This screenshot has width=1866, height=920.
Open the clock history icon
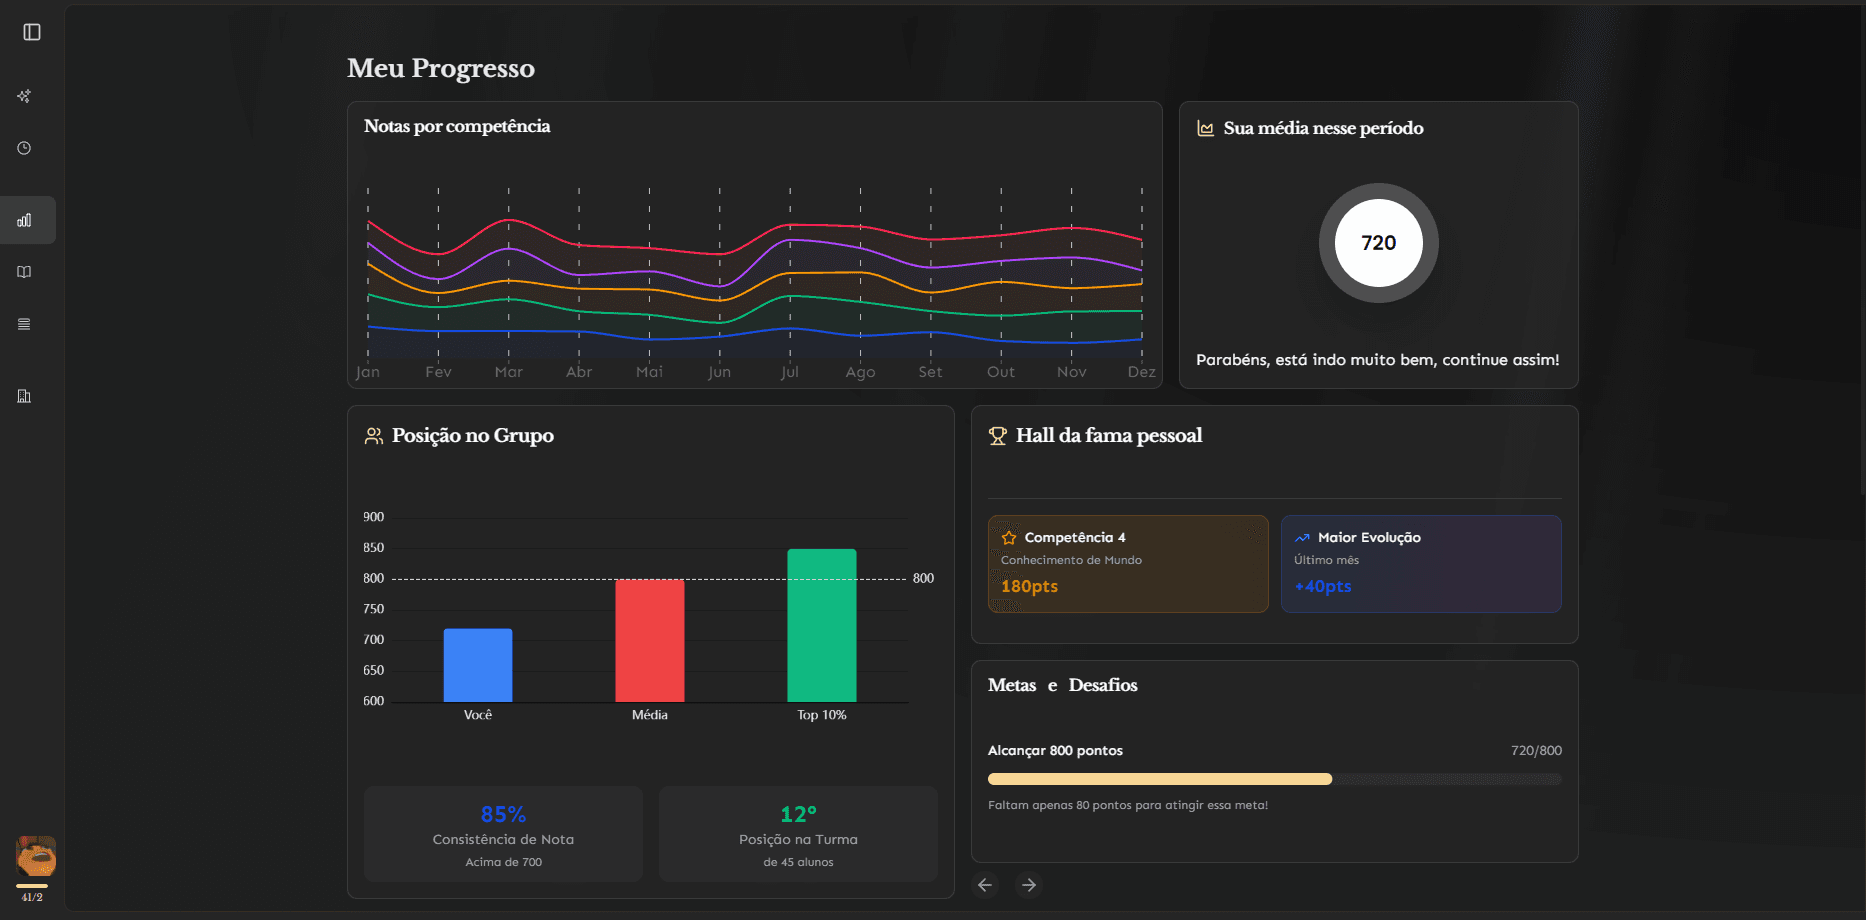(x=24, y=148)
